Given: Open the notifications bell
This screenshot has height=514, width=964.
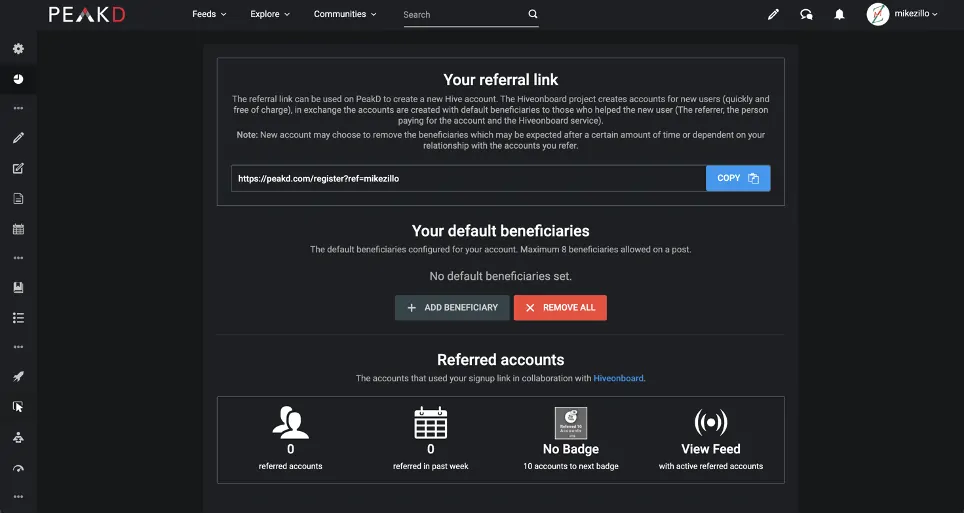Looking at the screenshot, I should point(839,14).
